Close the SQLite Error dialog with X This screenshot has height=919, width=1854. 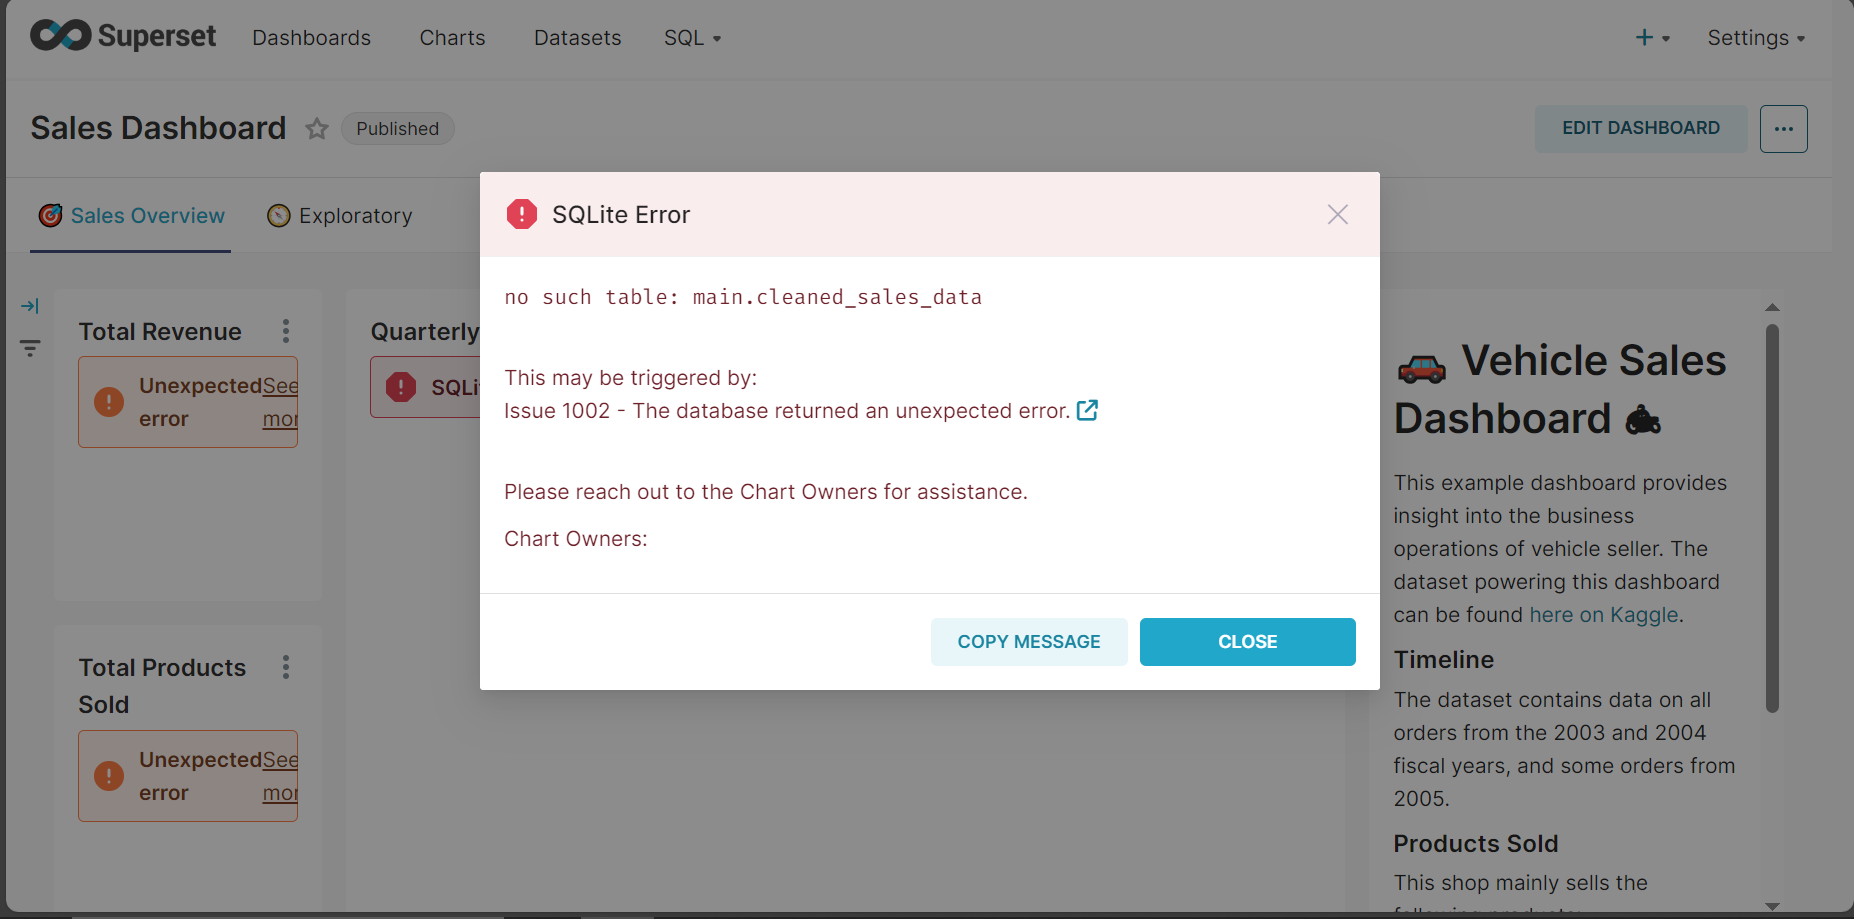[x=1337, y=215]
